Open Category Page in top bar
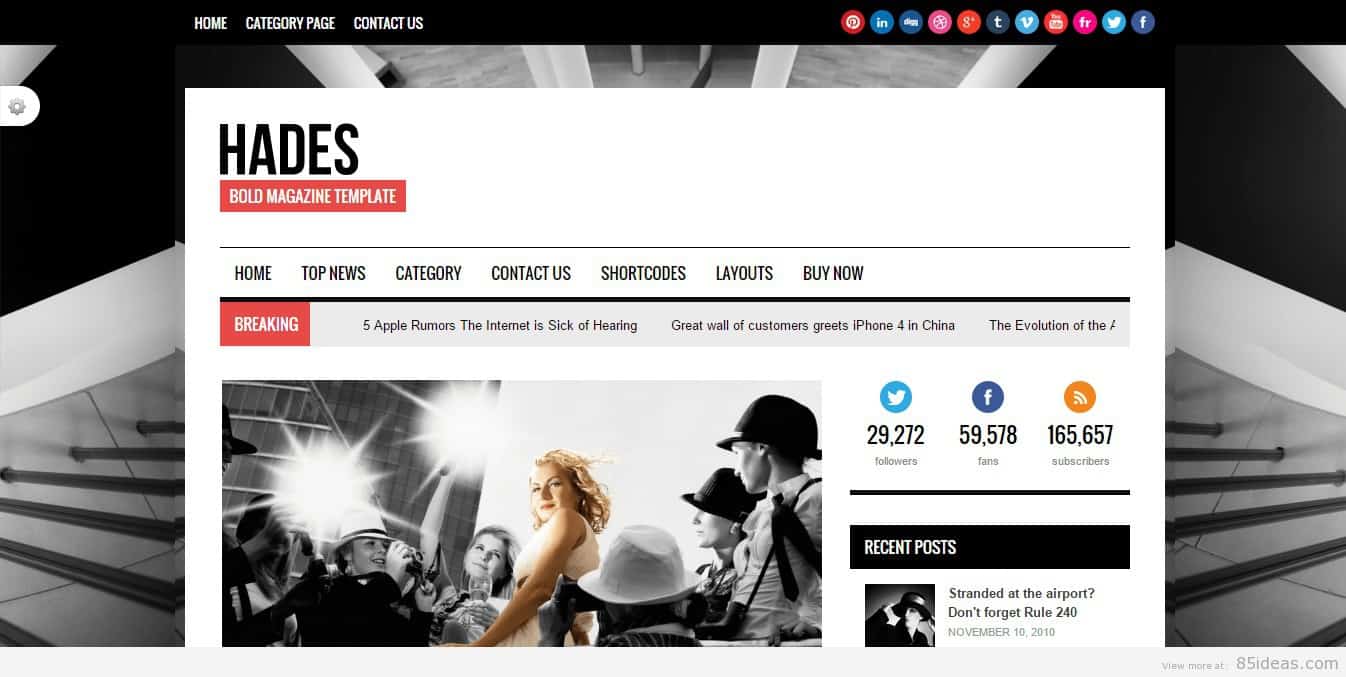This screenshot has width=1346, height=677. click(290, 23)
